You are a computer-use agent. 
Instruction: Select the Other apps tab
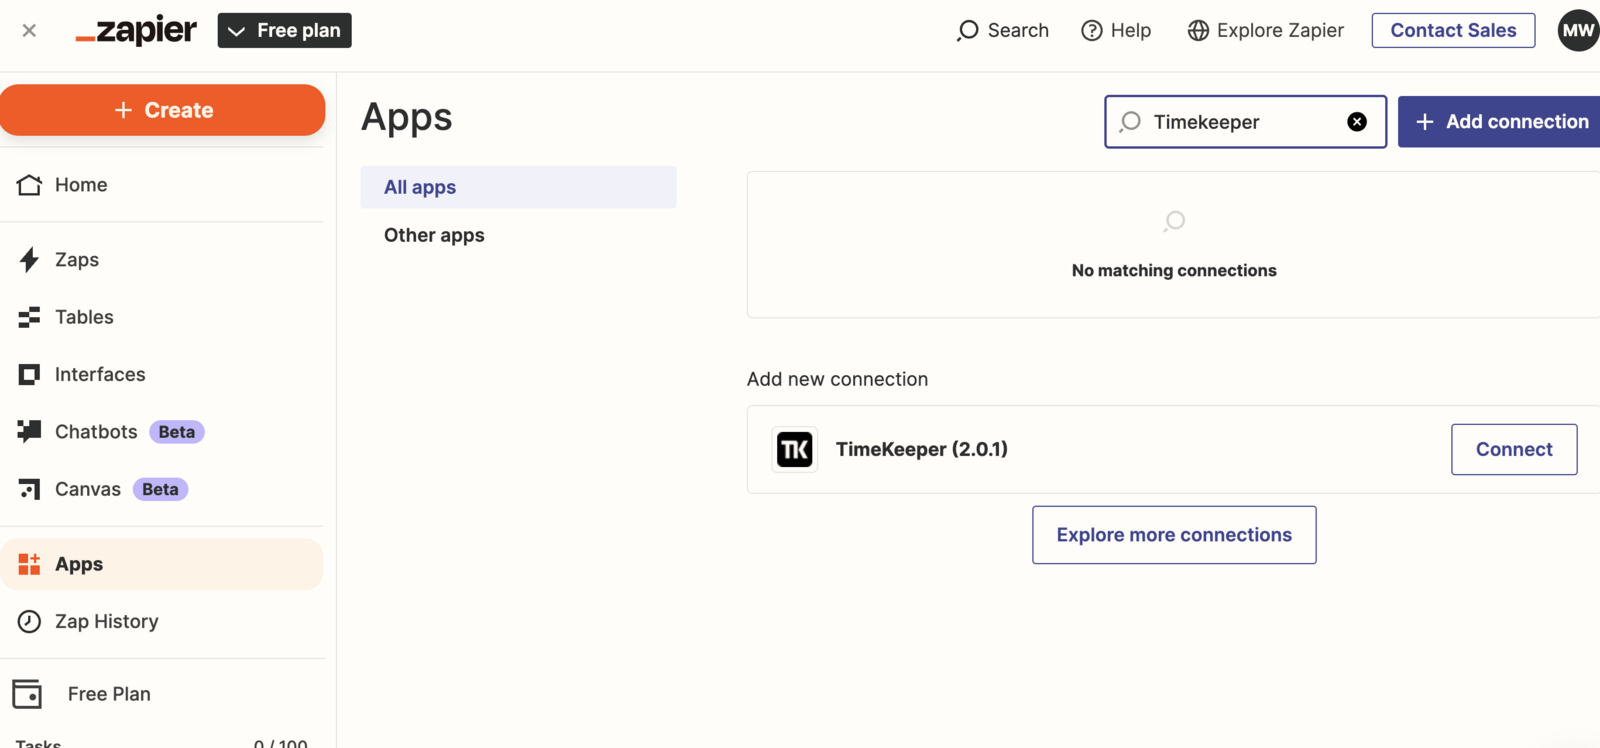tap(518, 235)
